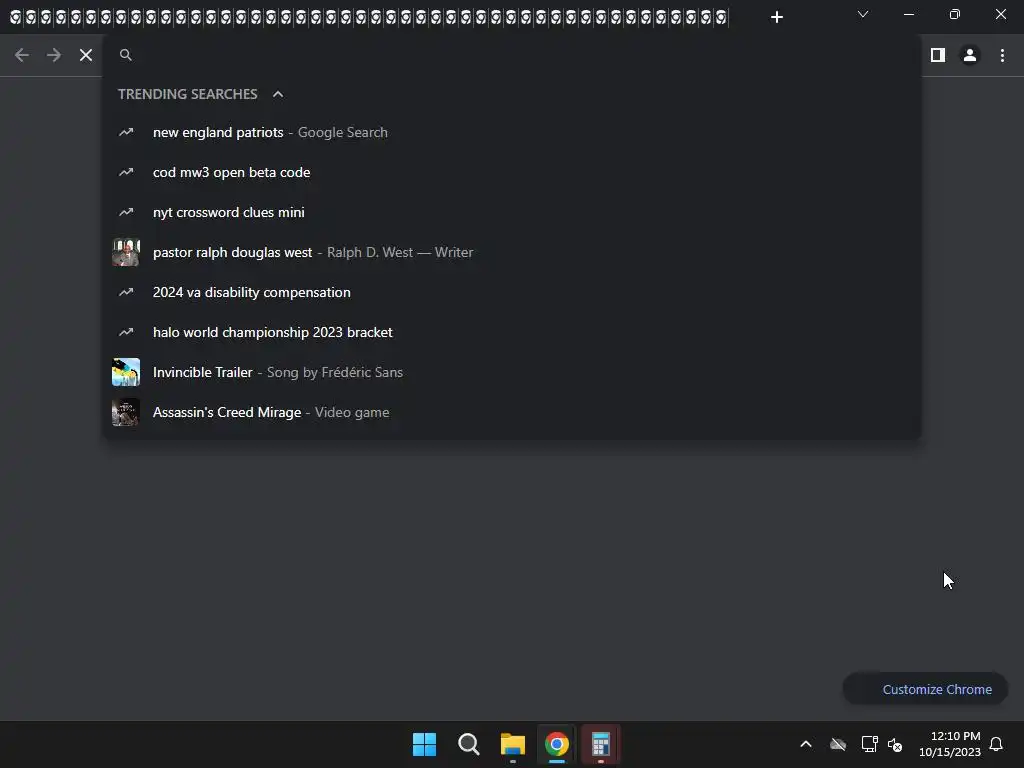
Task: Select 'new england patriots' suggestion
Action: pyautogui.click(x=511, y=133)
